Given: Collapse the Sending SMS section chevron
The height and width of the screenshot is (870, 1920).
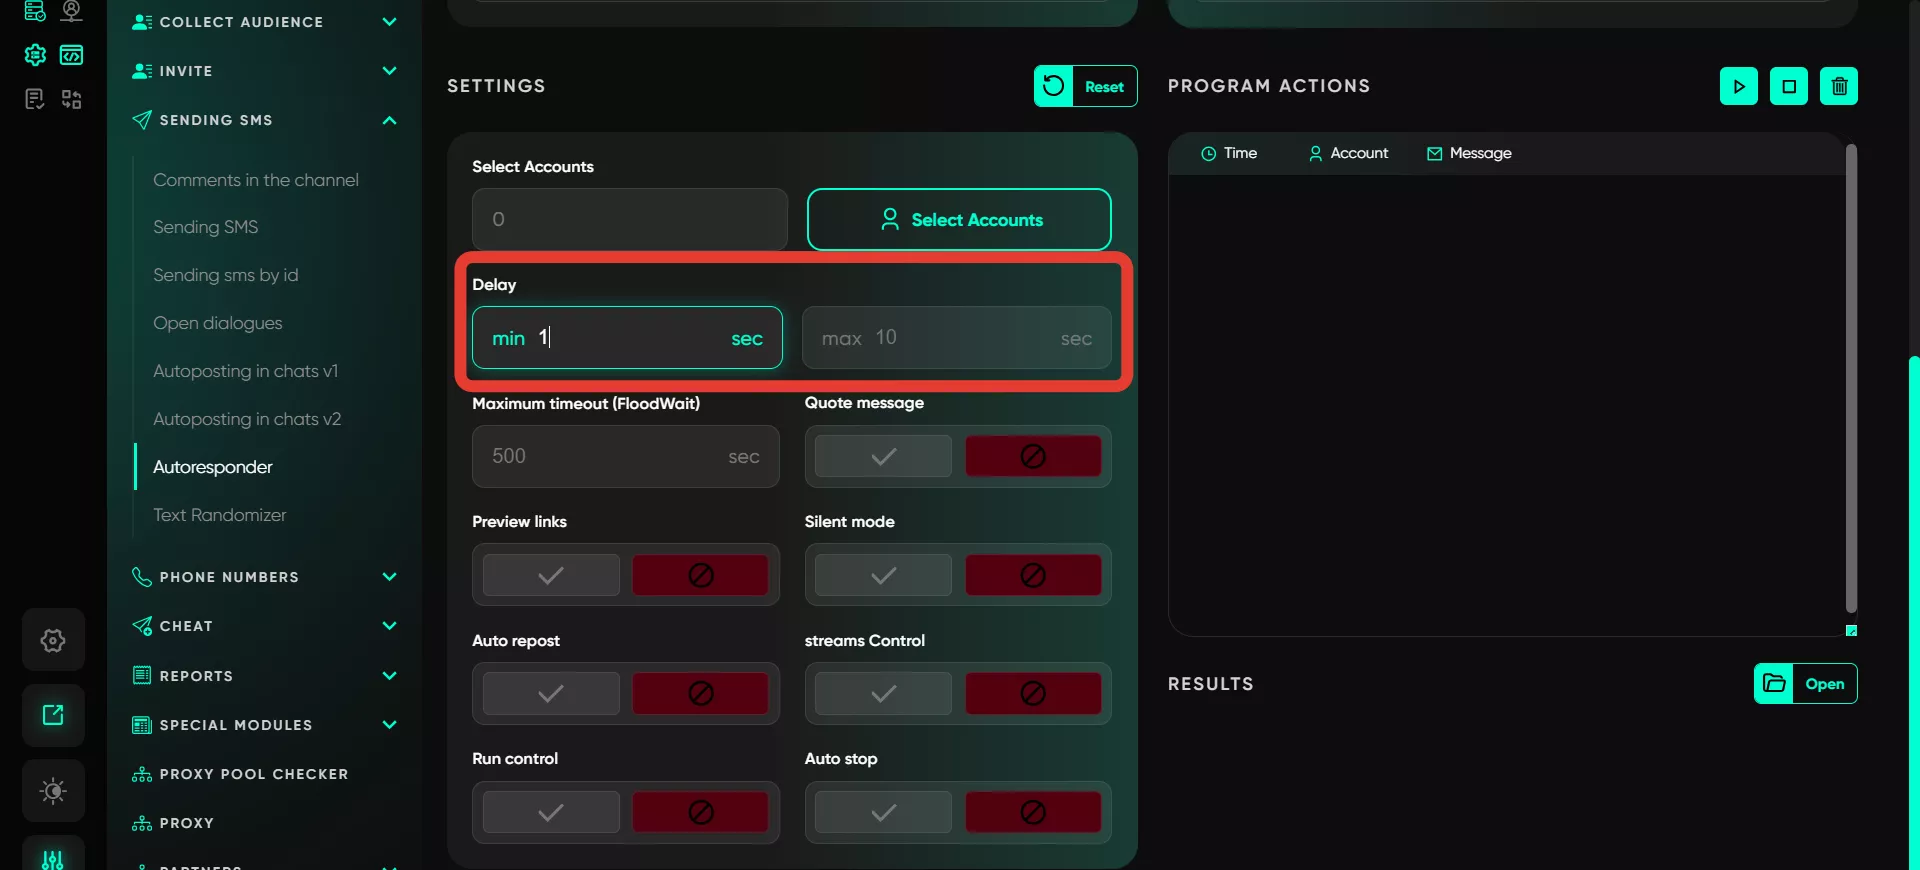Looking at the screenshot, I should click(389, 120).
